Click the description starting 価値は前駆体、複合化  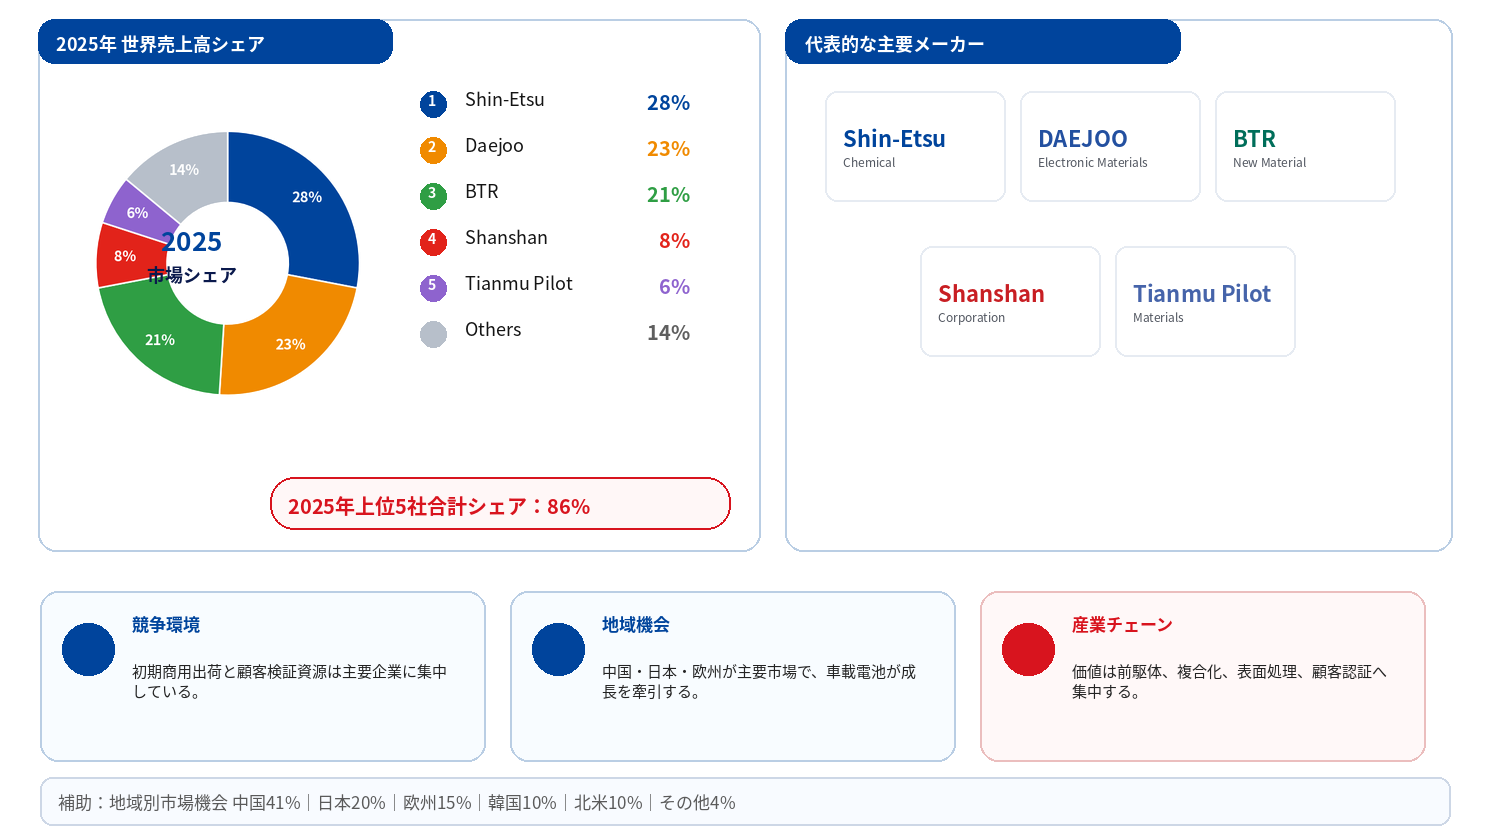click(1229, 682)
